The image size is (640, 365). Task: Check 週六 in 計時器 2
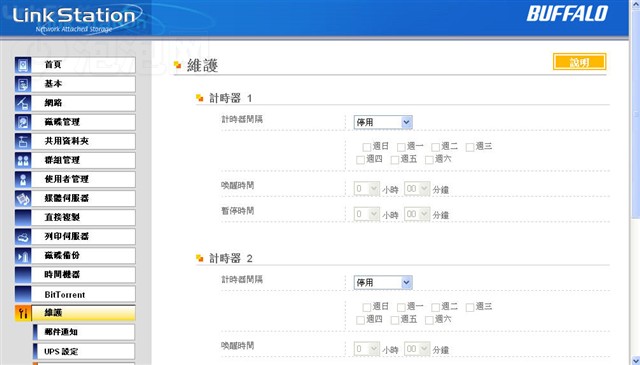[x=429, y=320]
